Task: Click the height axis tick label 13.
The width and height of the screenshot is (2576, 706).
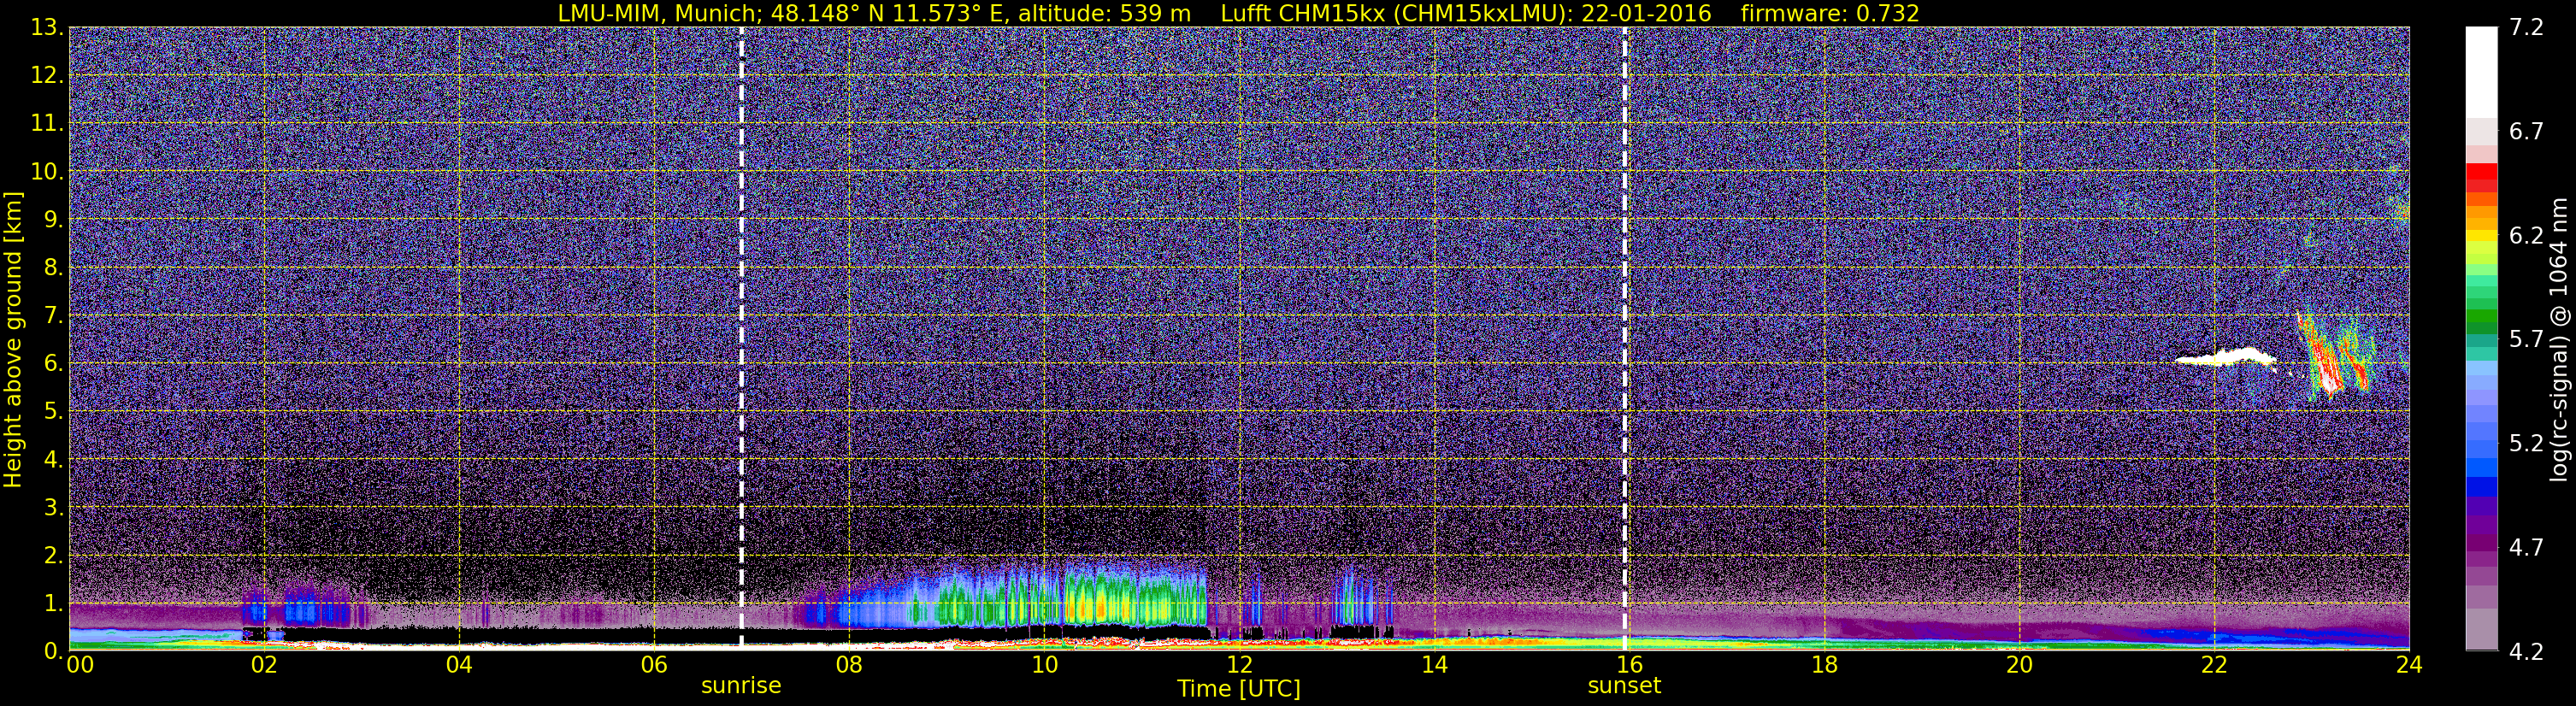Action: [47, 28]
